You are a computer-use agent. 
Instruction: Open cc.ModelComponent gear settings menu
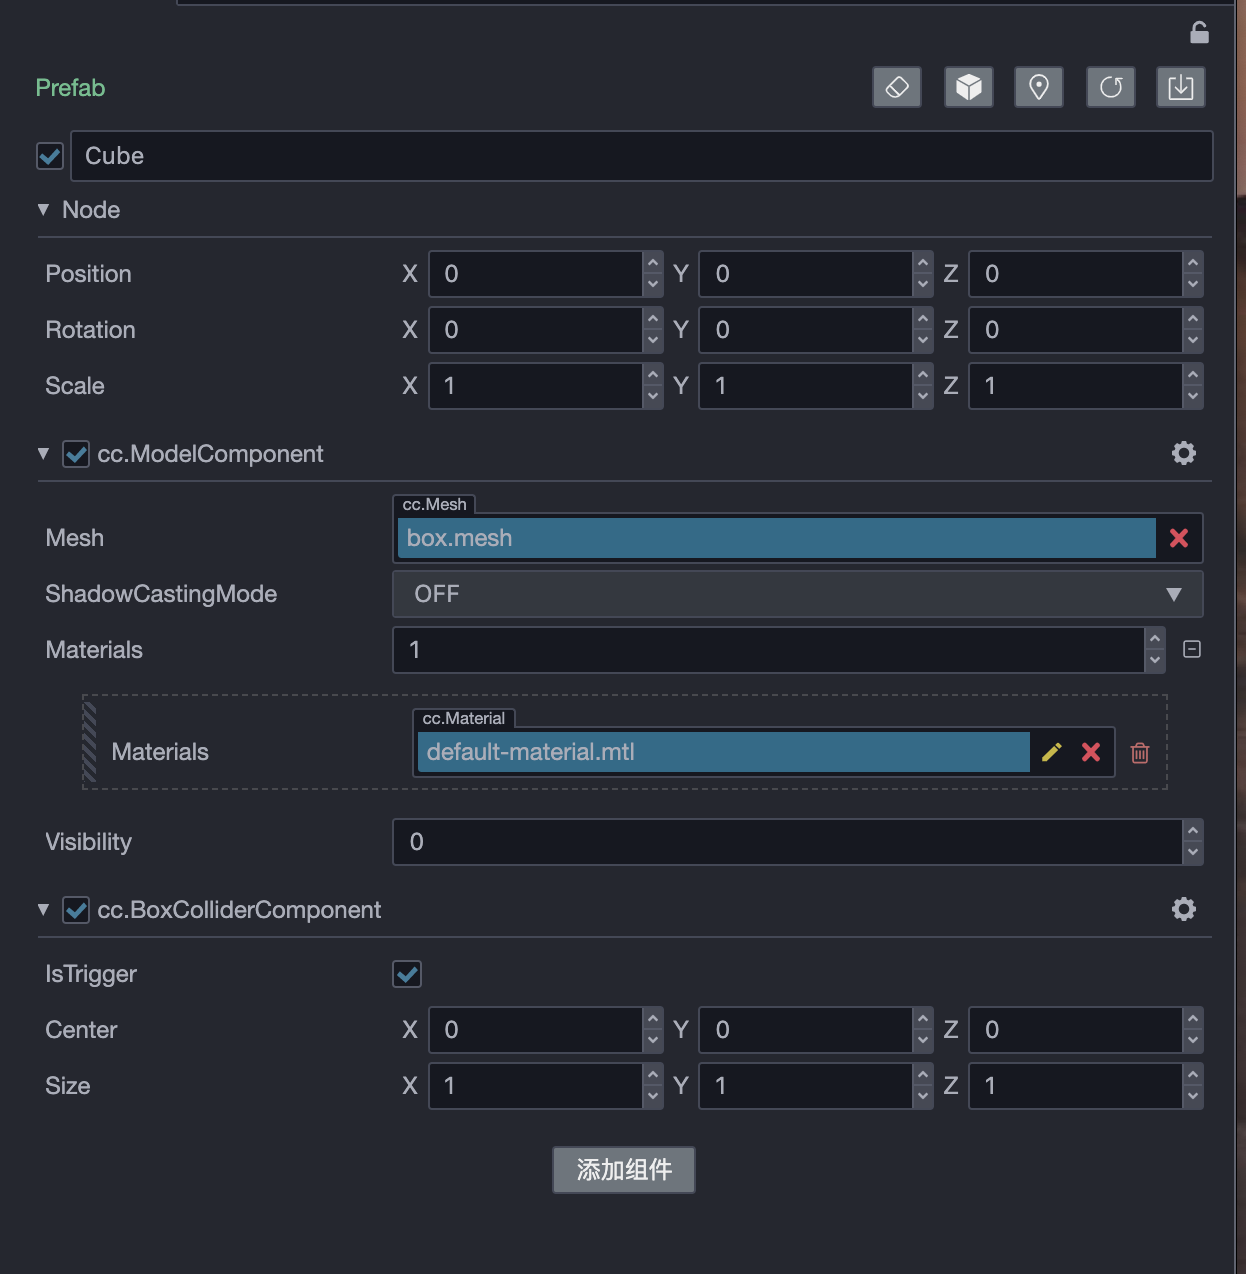1184,453
